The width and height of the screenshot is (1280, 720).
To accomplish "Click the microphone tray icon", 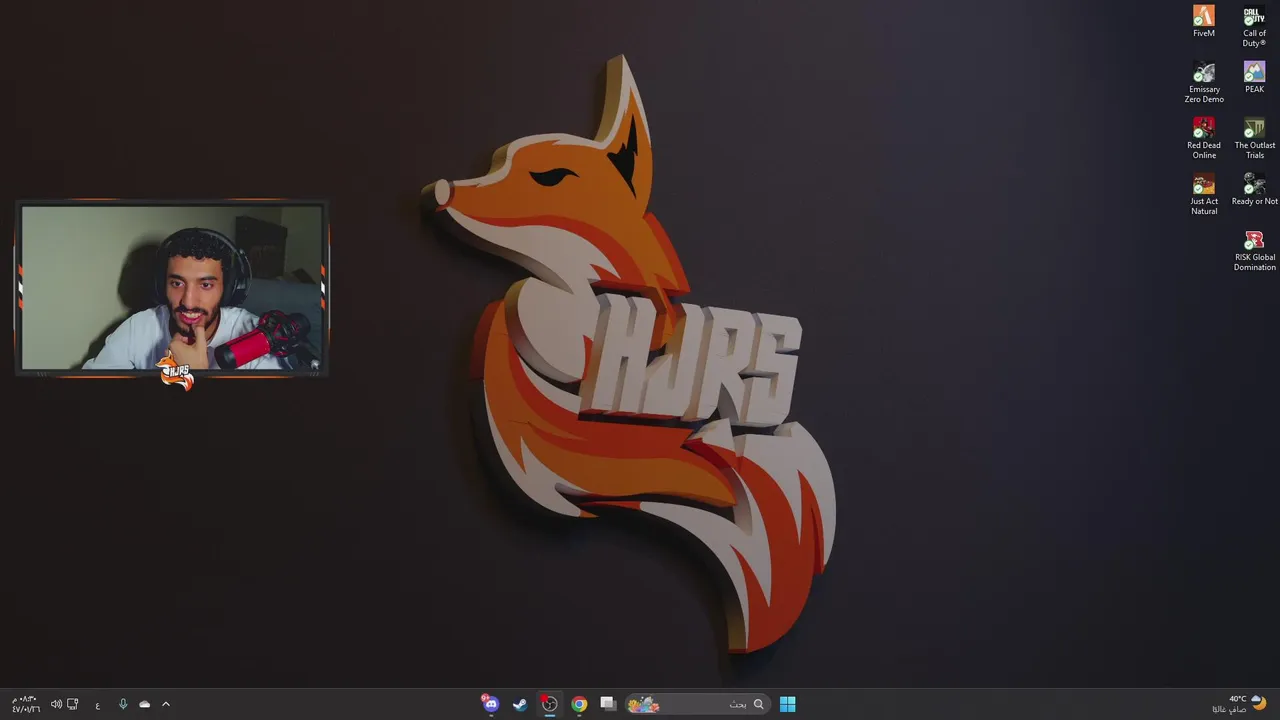I will pyautogui.click(x=123, y=704).
